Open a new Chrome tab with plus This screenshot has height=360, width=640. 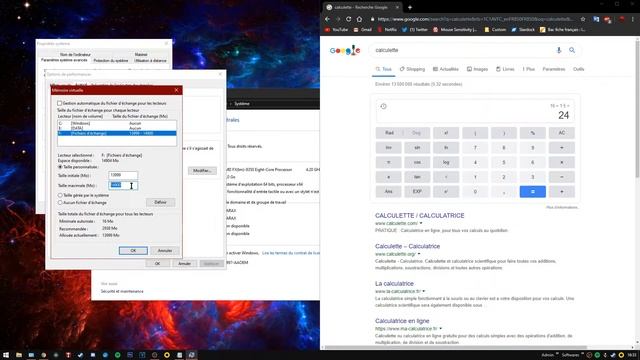[x=410, y=7]
